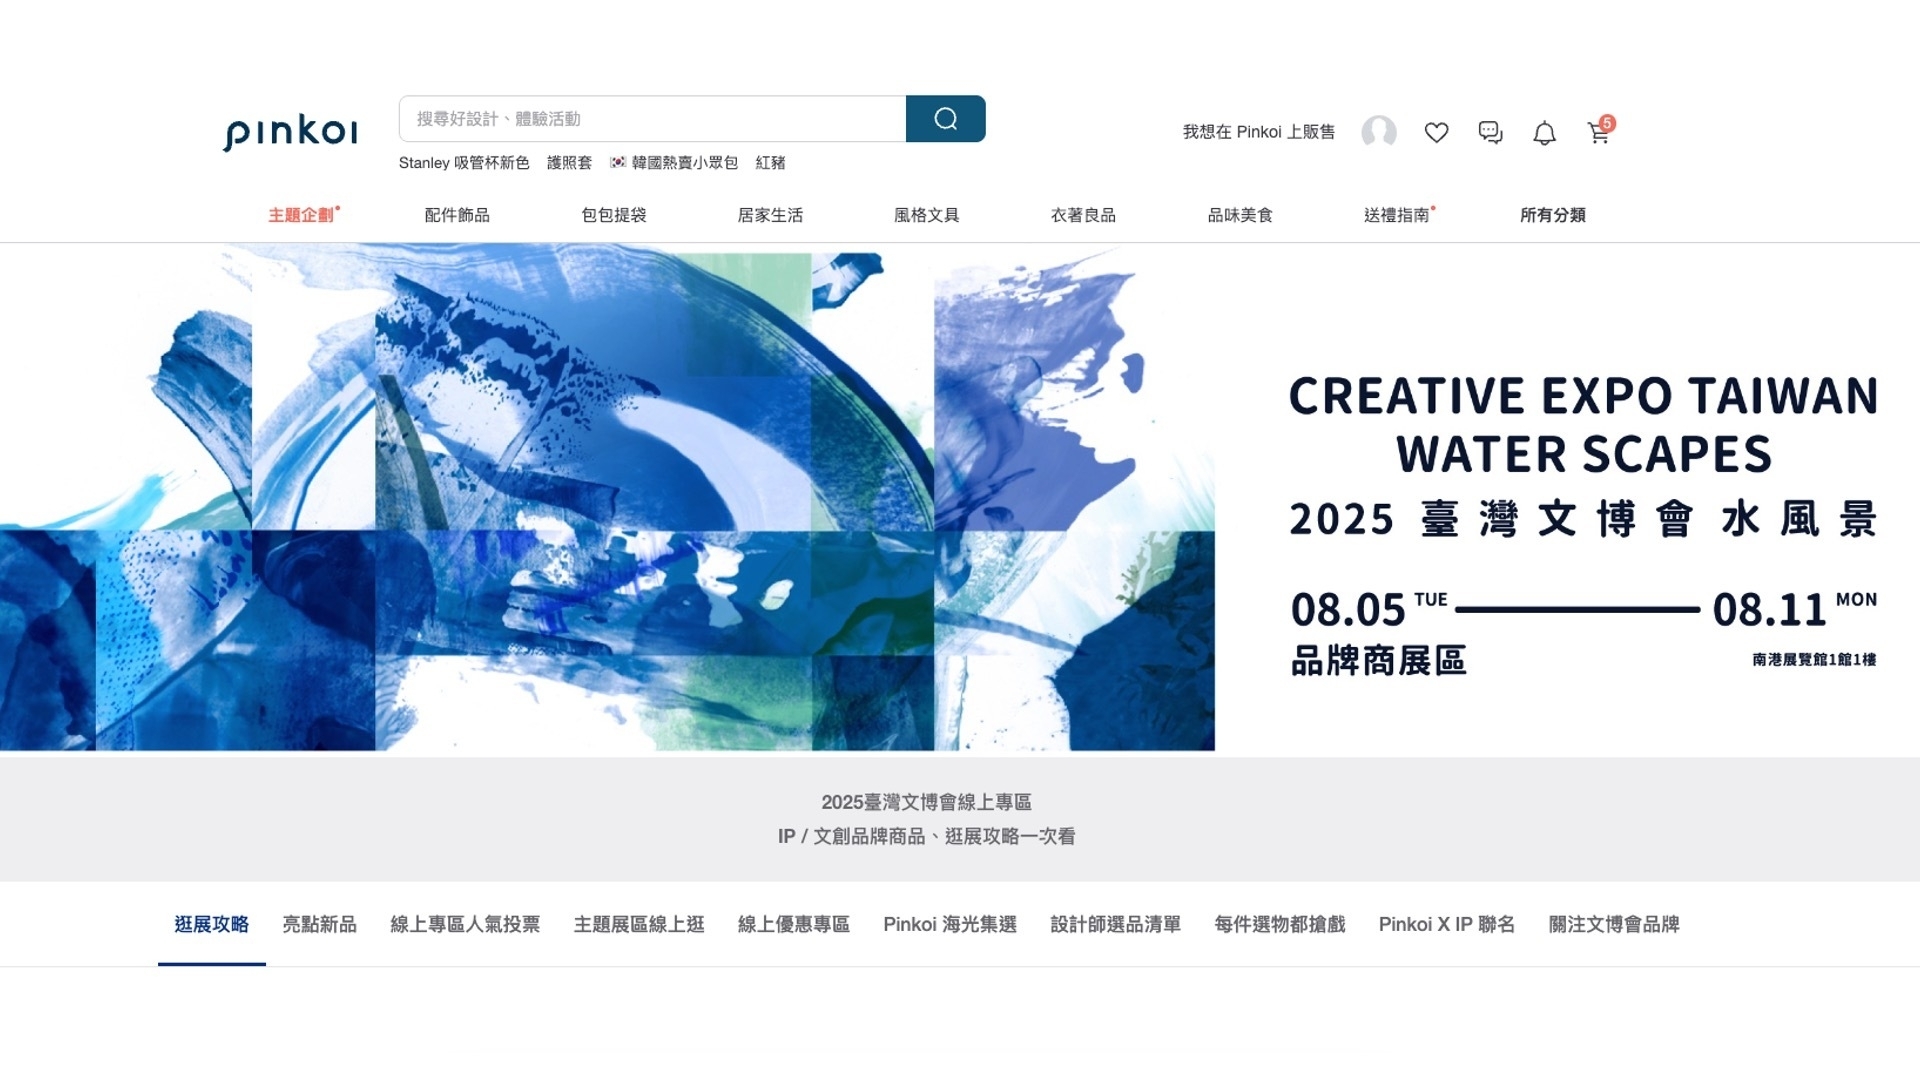Image resolution: width=1920 pixels, height=1080 pixels.
Task: Switch to the 每件選物都搶戲 tab
Action: pos(1280,924)
